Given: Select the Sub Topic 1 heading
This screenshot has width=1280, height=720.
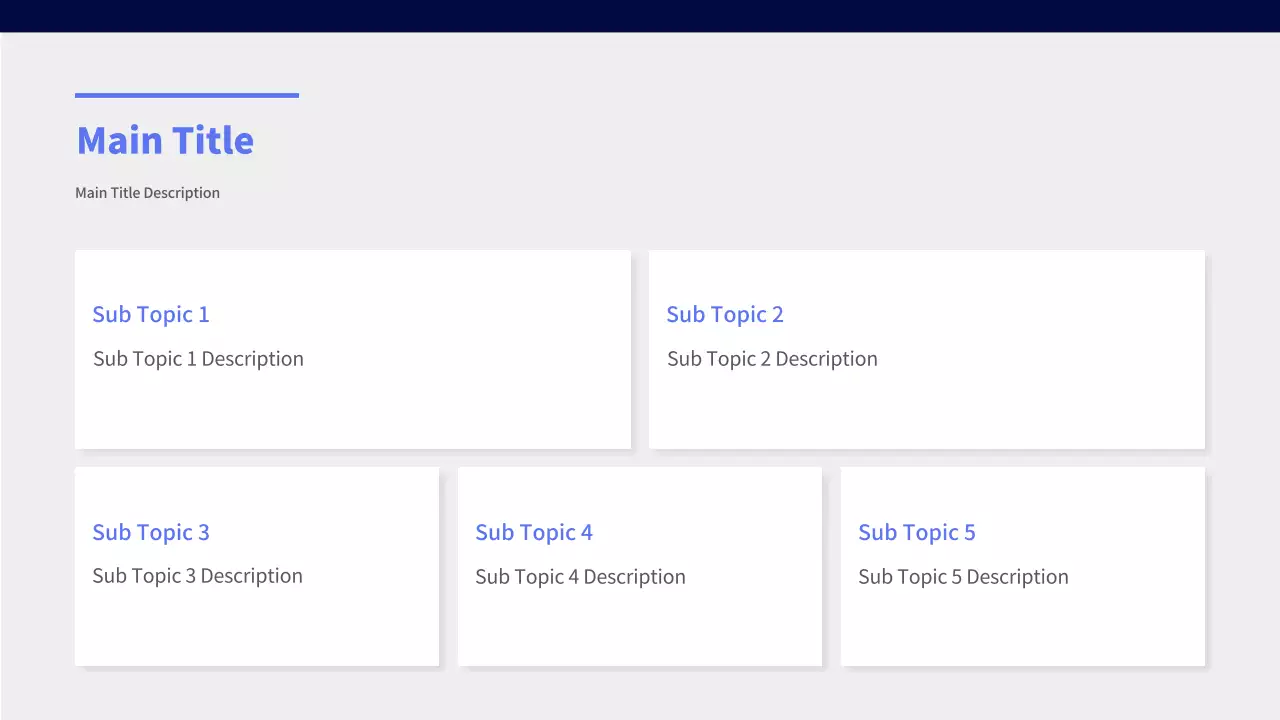Looking at the screenshot, I should (x=151, y=314).
